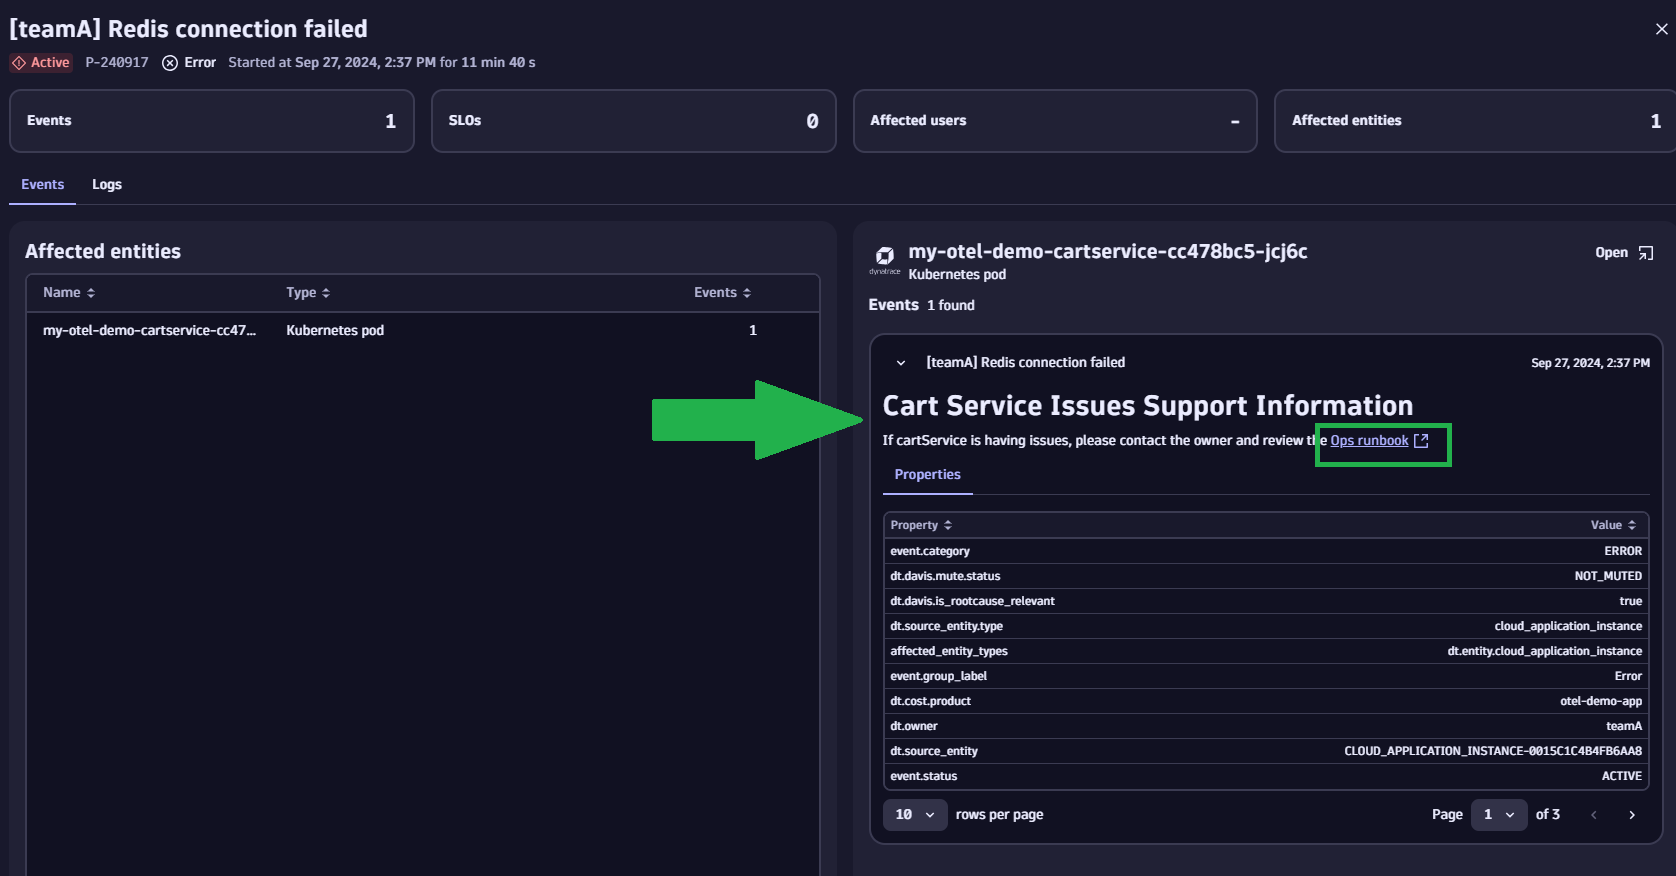Sort the table by Property column

pyautogui.click(x=921, y=525)
